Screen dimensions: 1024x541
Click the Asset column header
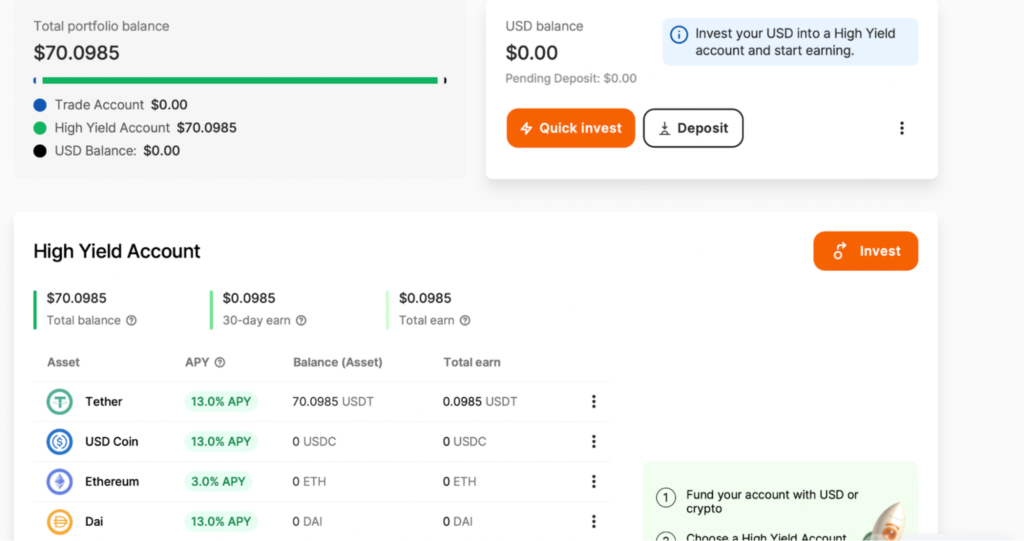coord(63,362)
